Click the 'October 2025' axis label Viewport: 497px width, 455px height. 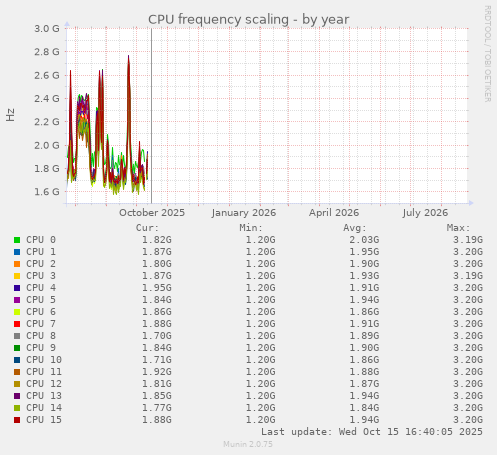click(152, 213)
